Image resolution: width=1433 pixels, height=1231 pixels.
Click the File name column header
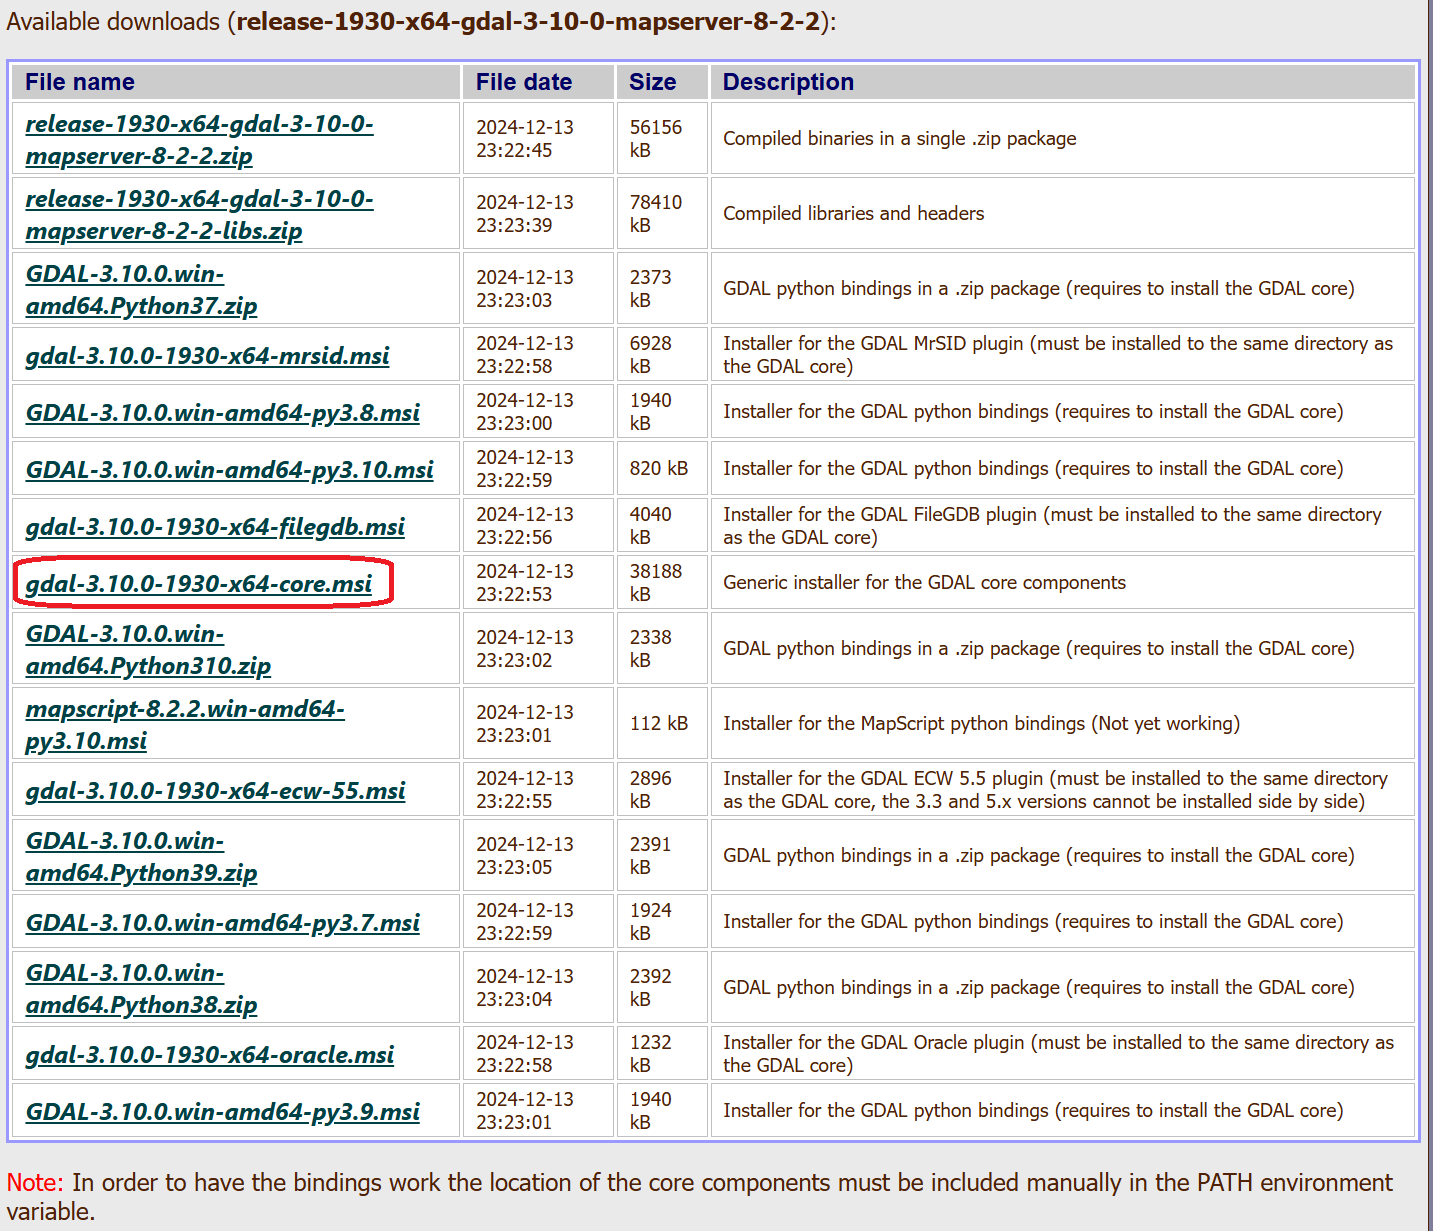(x=80, y=82)
